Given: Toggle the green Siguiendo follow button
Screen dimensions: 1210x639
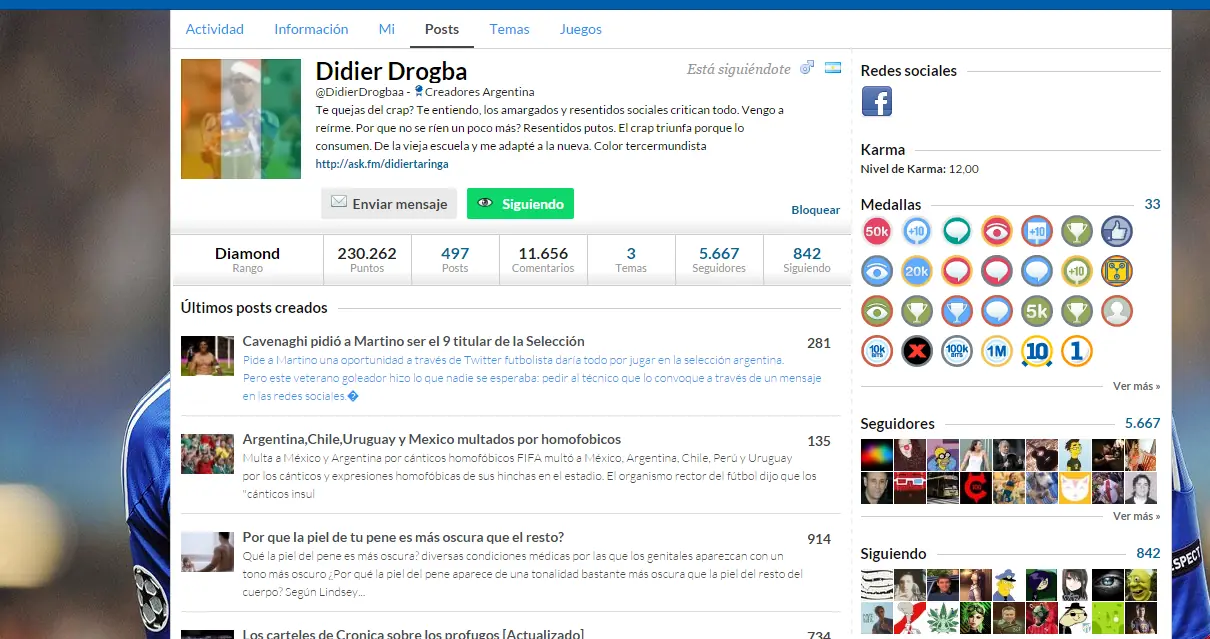Looking at the screenshot, I should [520, 203].
